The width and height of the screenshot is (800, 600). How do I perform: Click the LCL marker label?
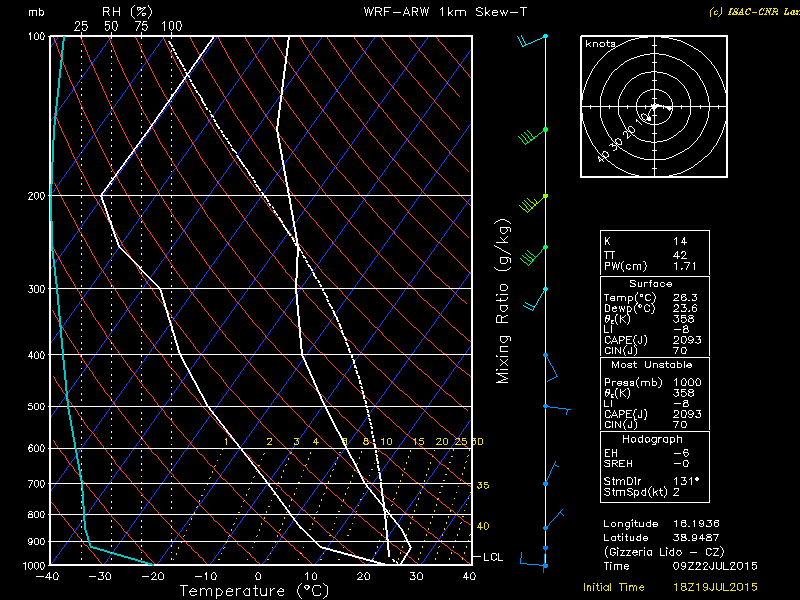click(493, 557)
